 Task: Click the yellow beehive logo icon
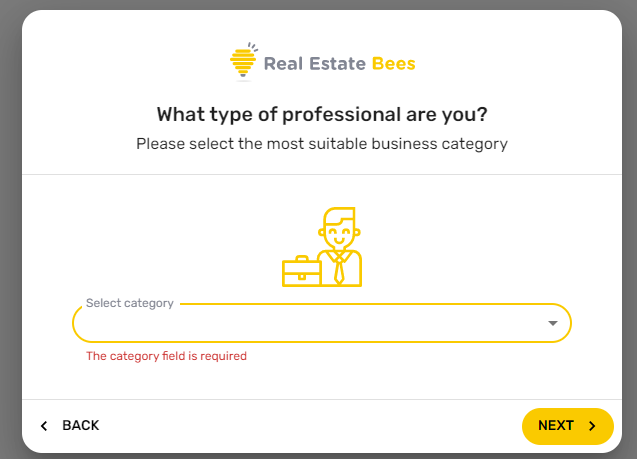243,62
